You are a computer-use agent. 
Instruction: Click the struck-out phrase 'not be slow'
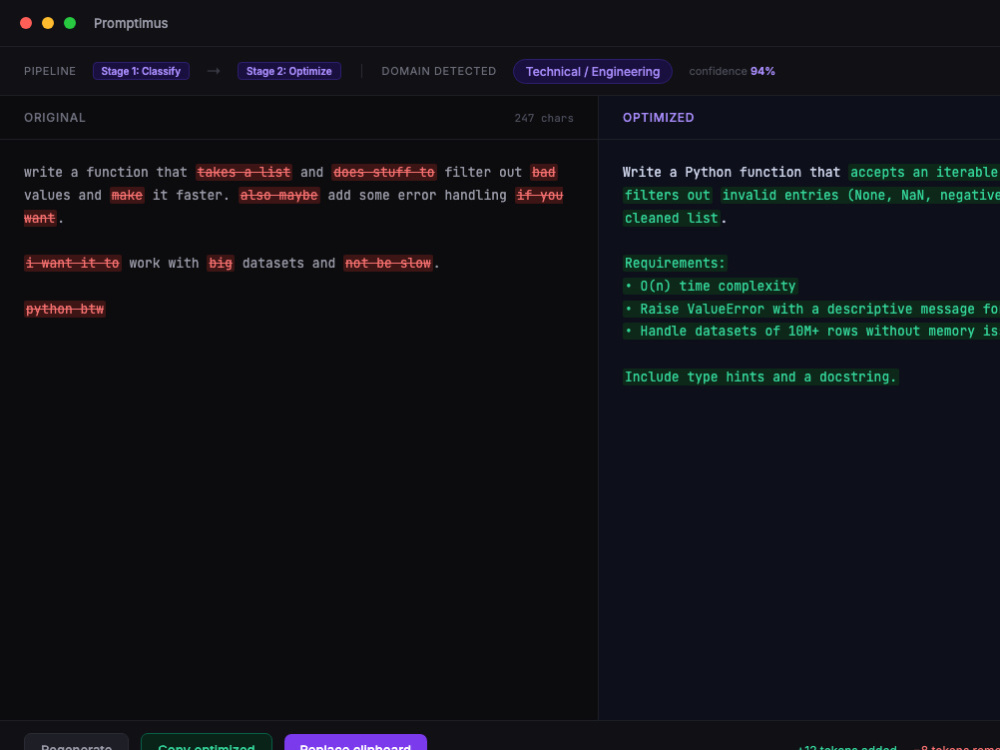[x=388, y=263]
